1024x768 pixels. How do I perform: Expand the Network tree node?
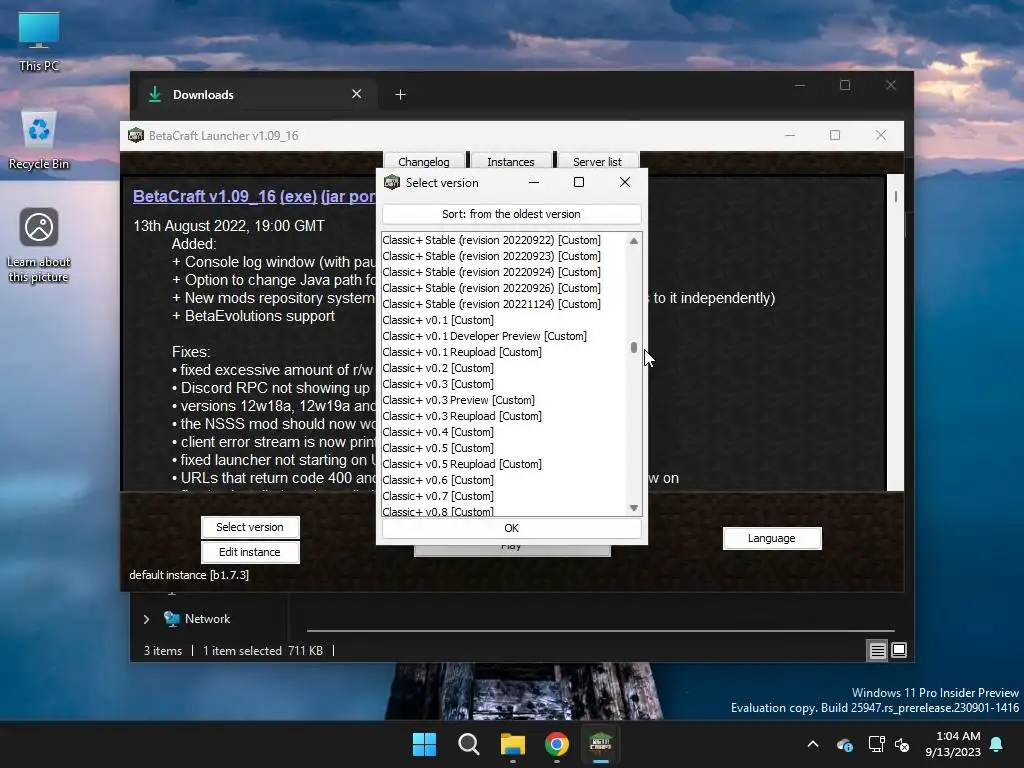146,619
